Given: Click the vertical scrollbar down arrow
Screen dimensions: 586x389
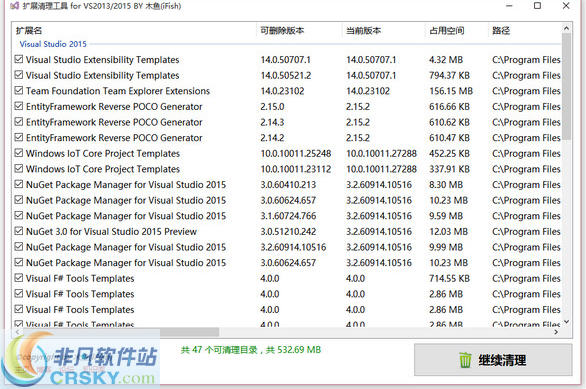Looking at the screenshot, I should pos(566,322).
